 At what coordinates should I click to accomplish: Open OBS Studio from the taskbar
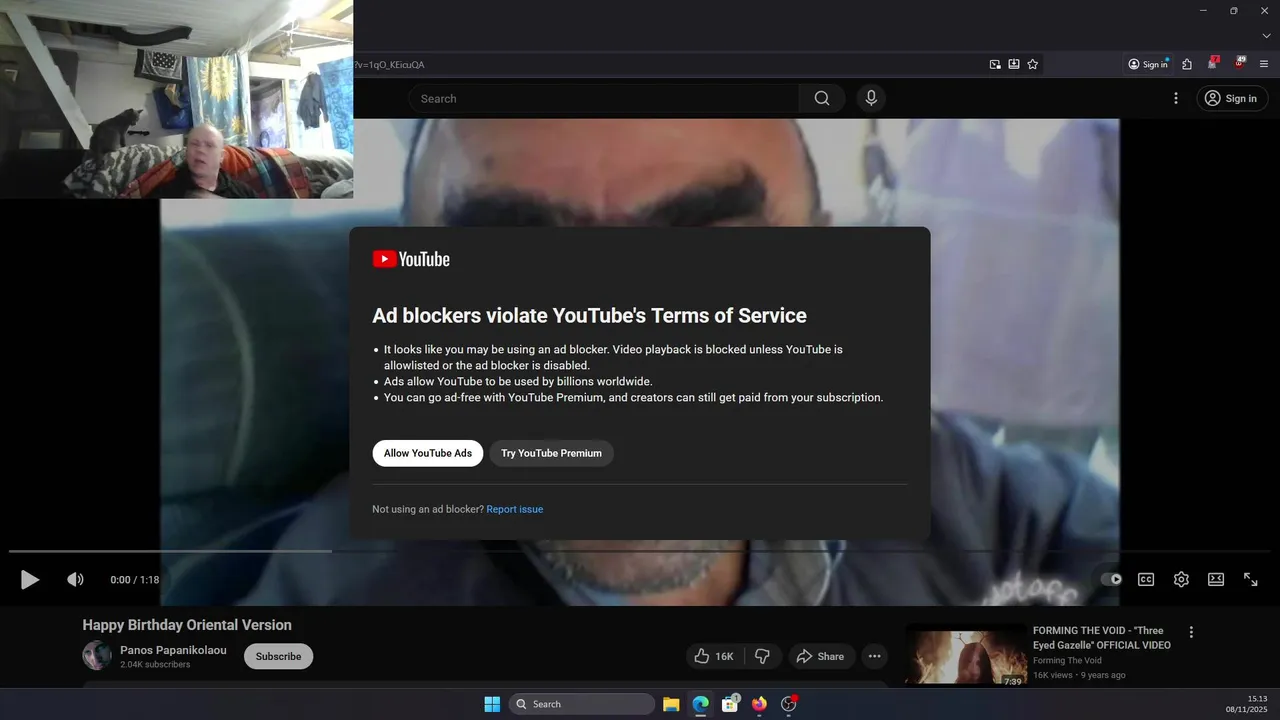pyautogui.click(x=788, y=704)
